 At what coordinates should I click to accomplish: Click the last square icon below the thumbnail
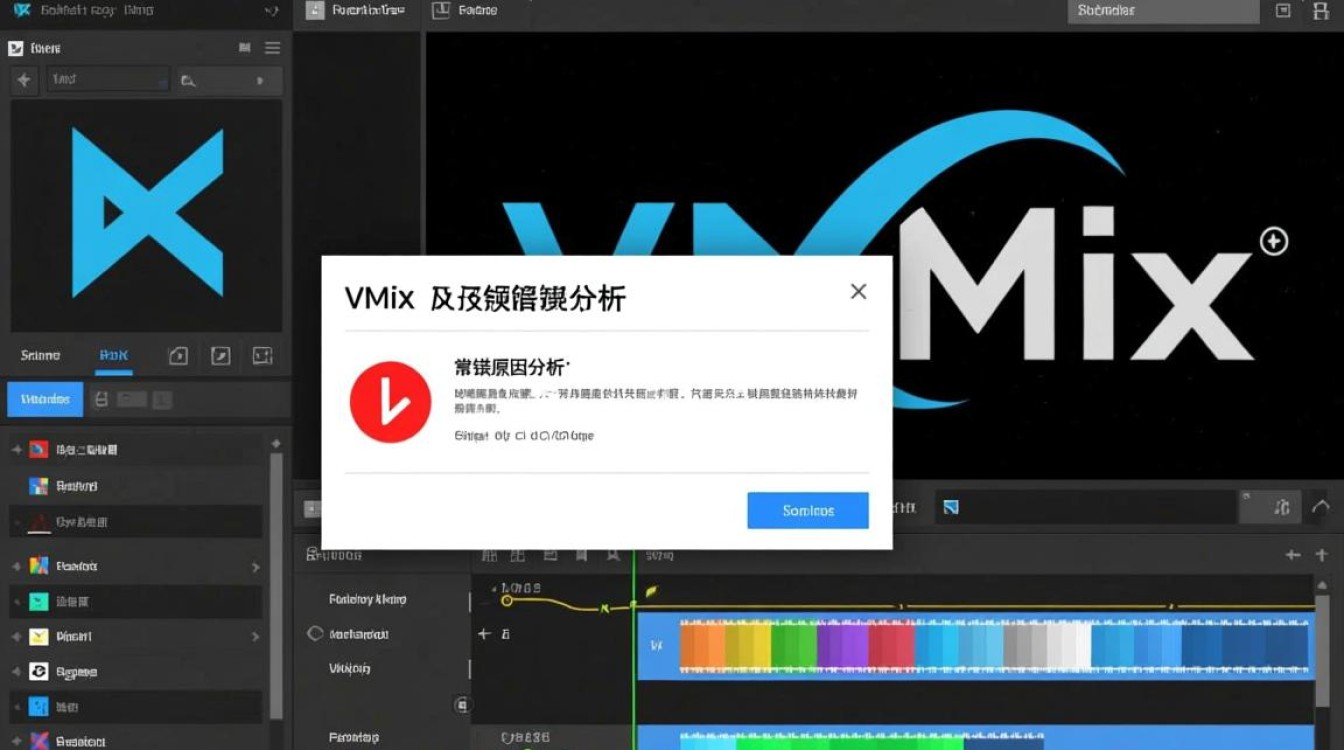click(x=262, y=355)
